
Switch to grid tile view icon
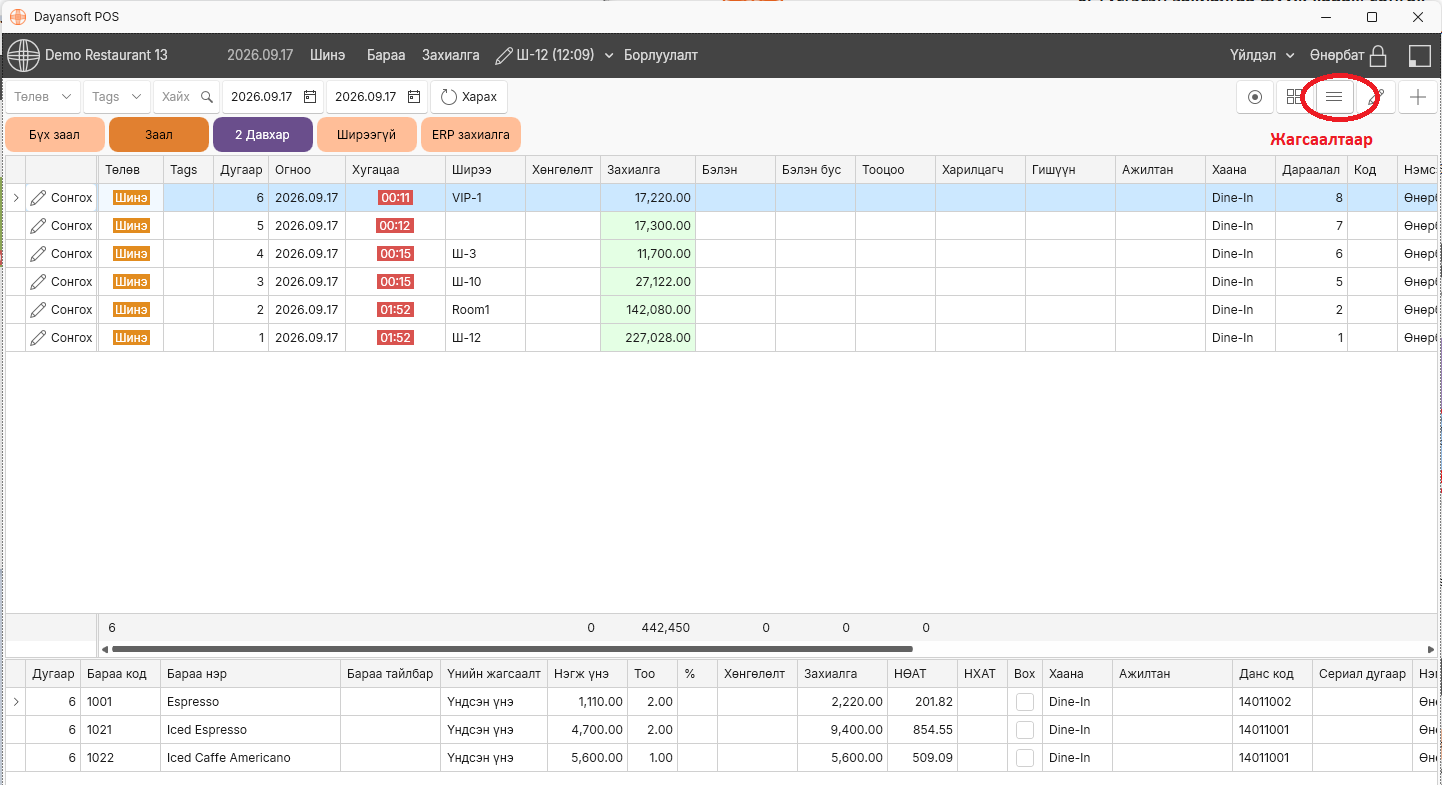tap(1295, 97)
